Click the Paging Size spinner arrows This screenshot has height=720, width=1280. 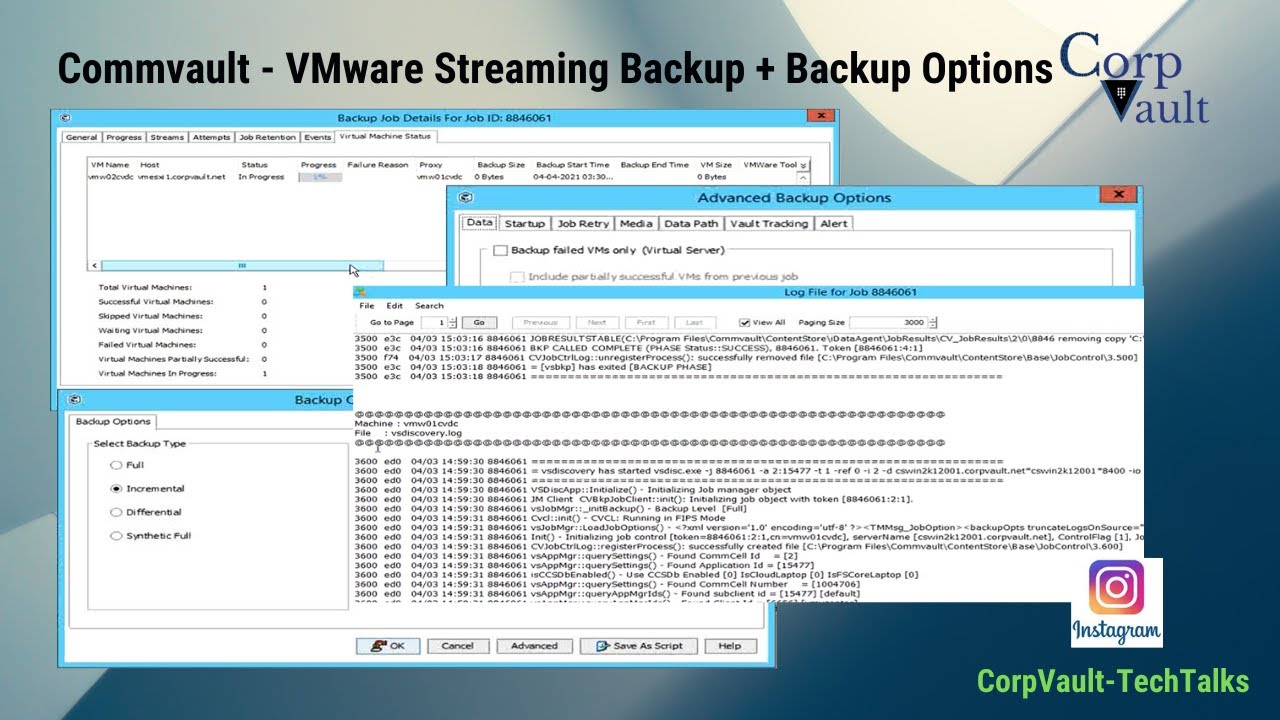(x=933, y=323)
